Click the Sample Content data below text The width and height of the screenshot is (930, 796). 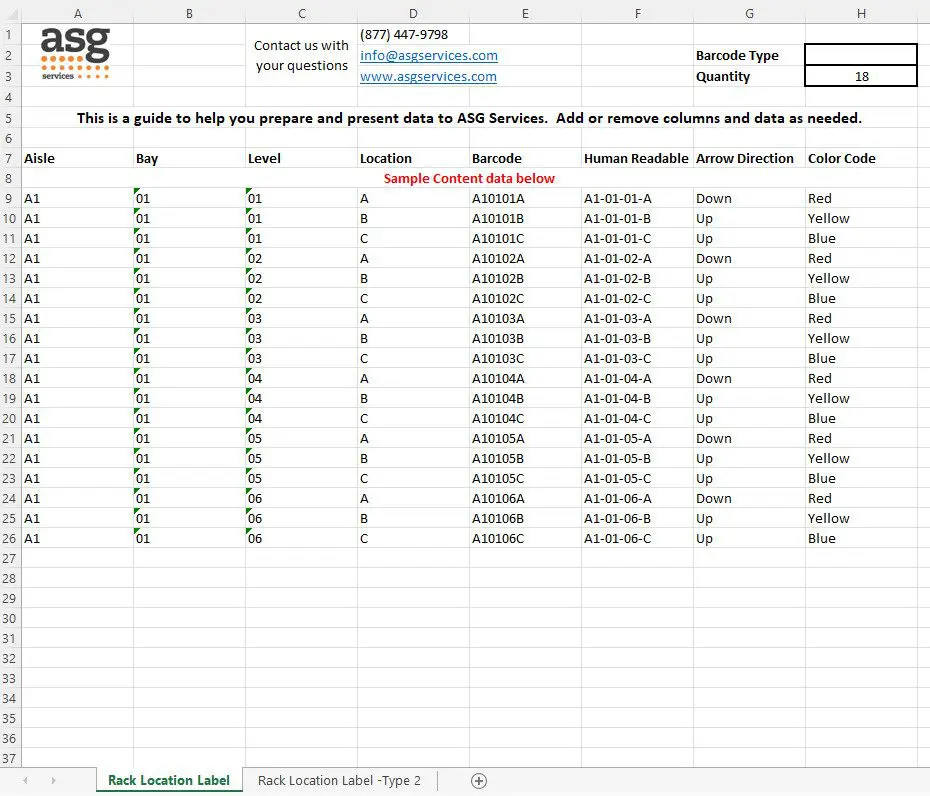point(470,178)
